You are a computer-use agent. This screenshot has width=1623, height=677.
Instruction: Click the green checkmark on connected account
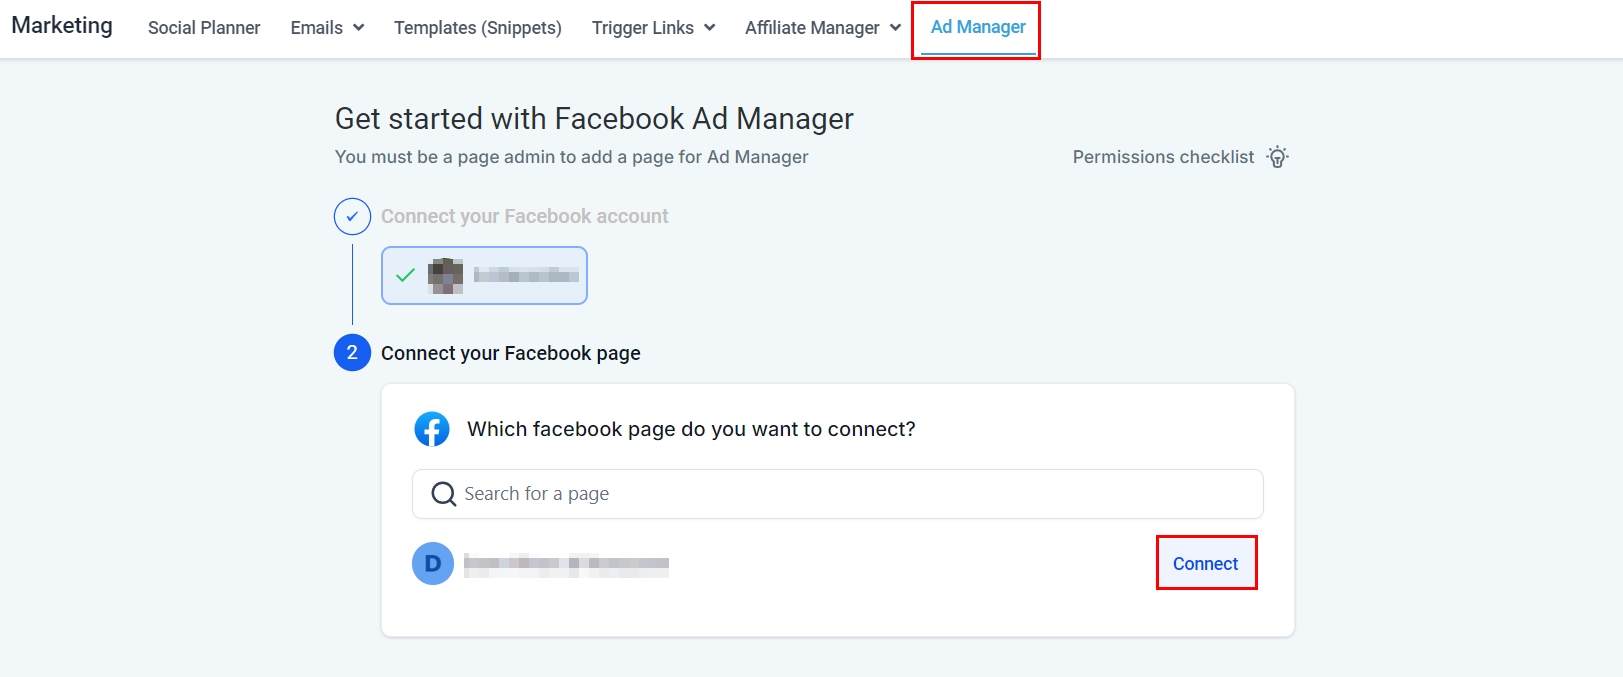point(405,275)
